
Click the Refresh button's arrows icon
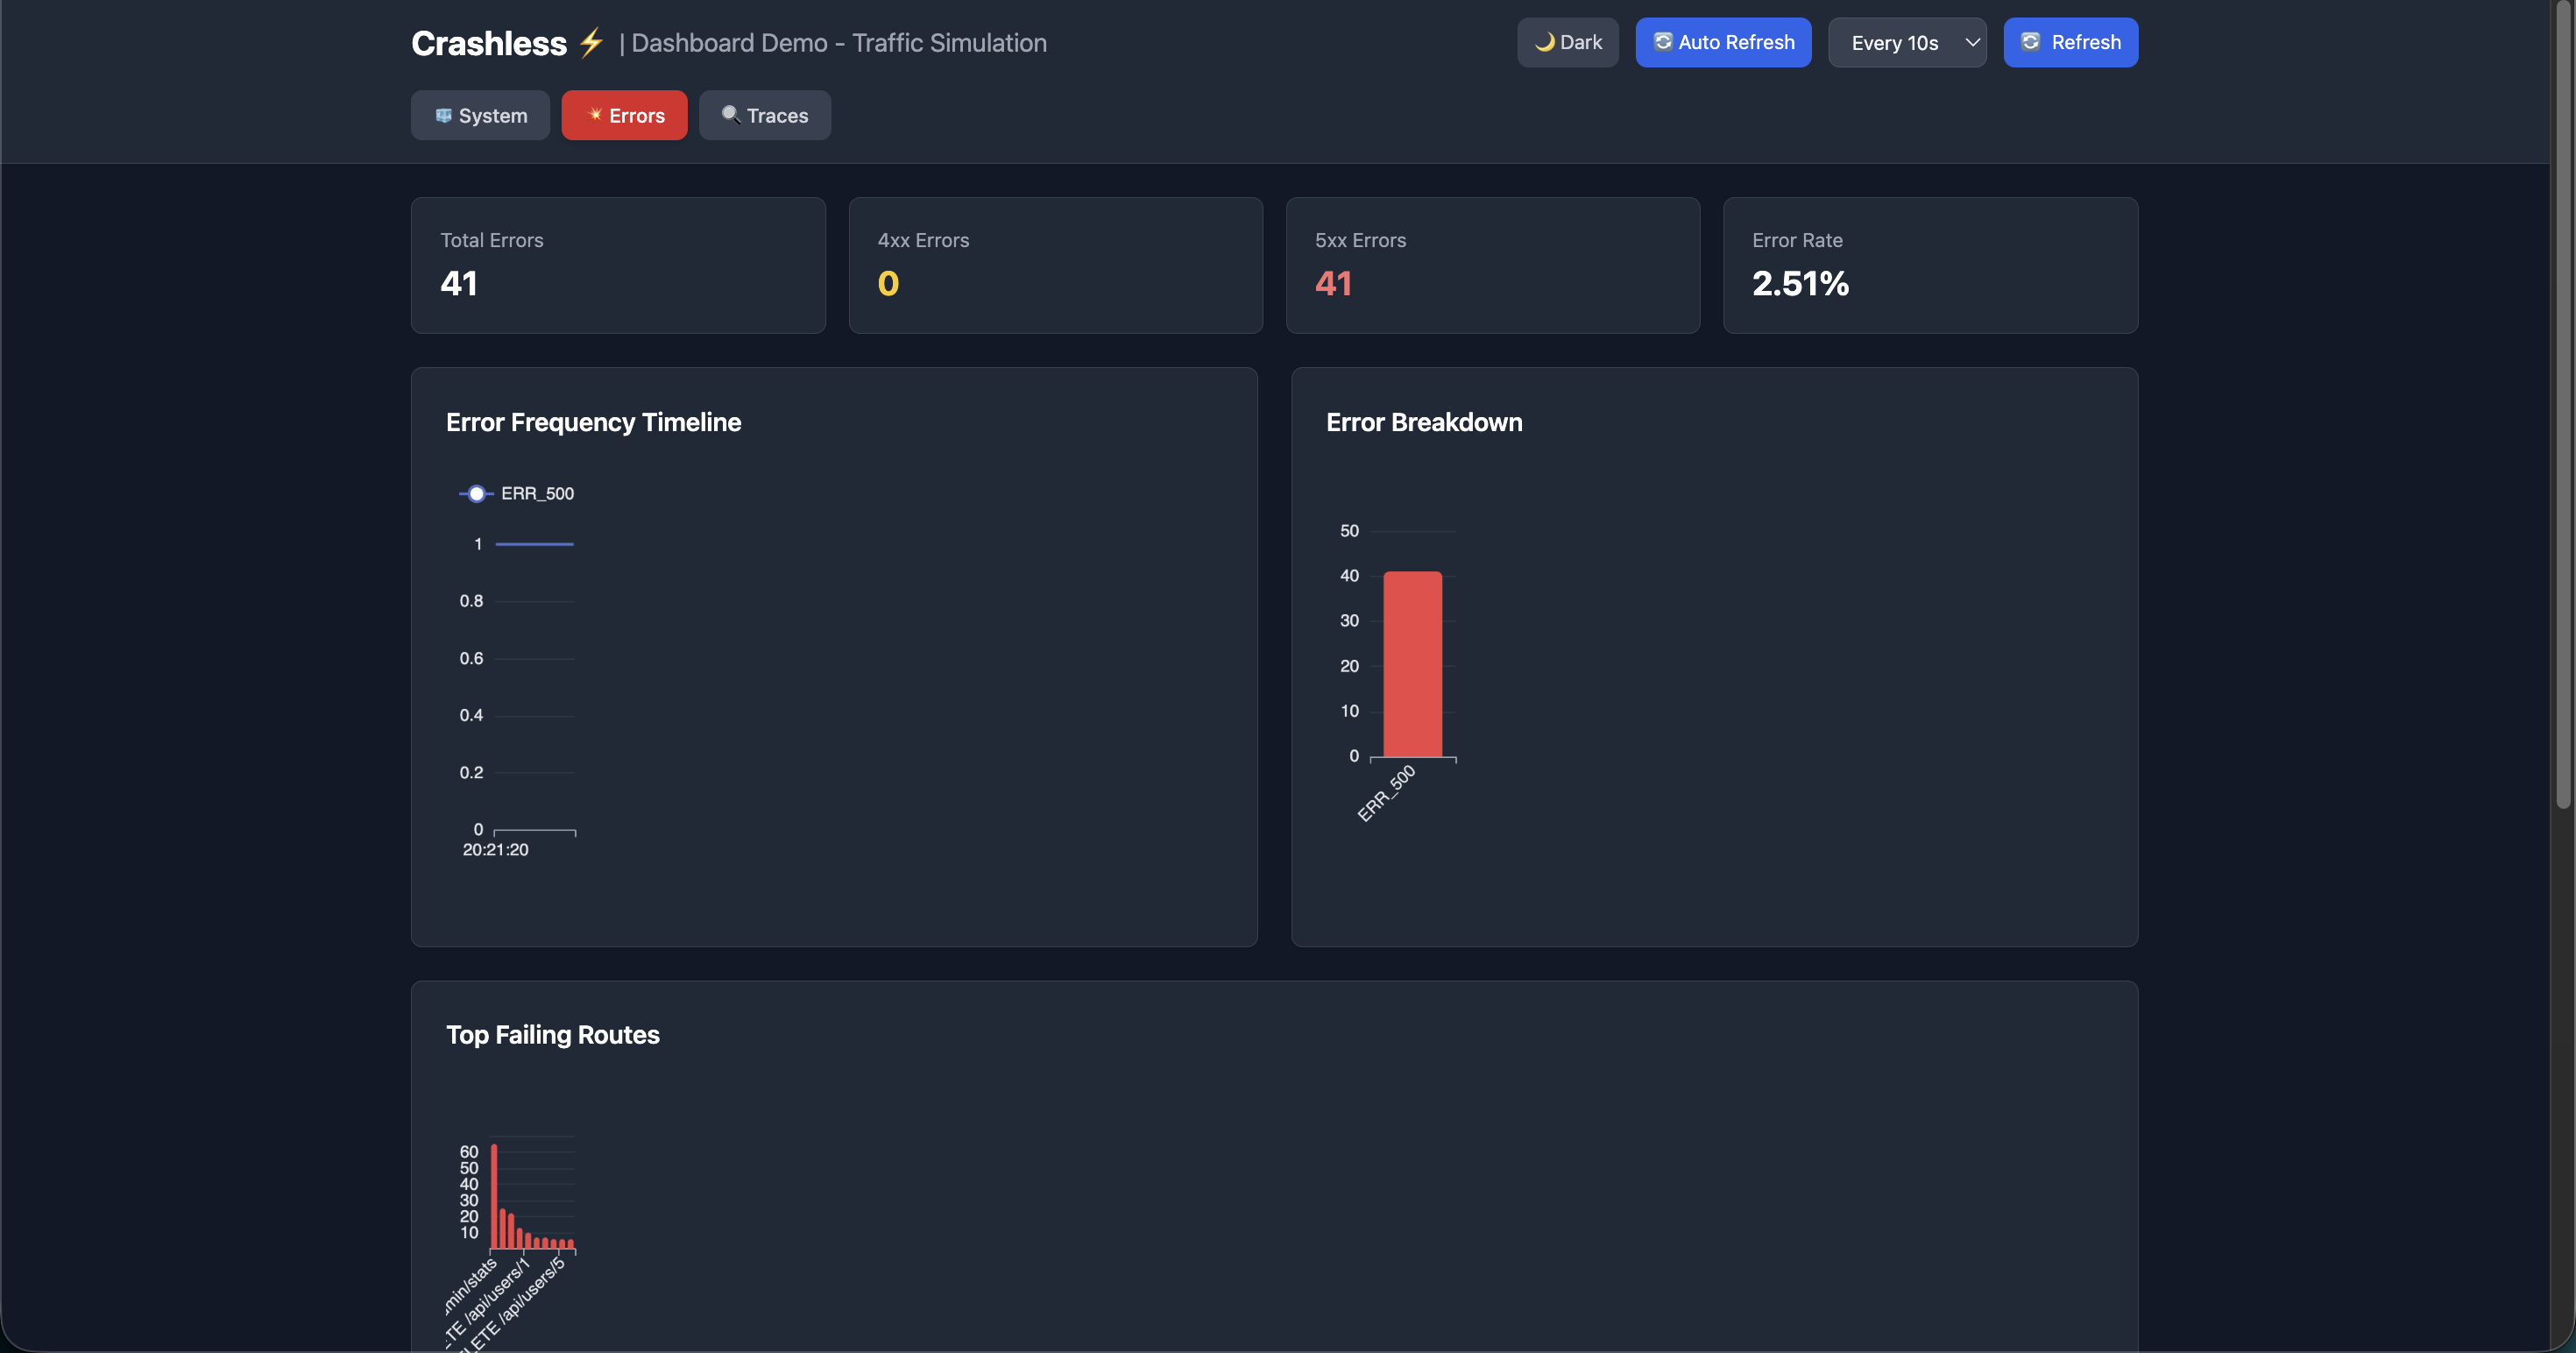[x=2030, y=42]
